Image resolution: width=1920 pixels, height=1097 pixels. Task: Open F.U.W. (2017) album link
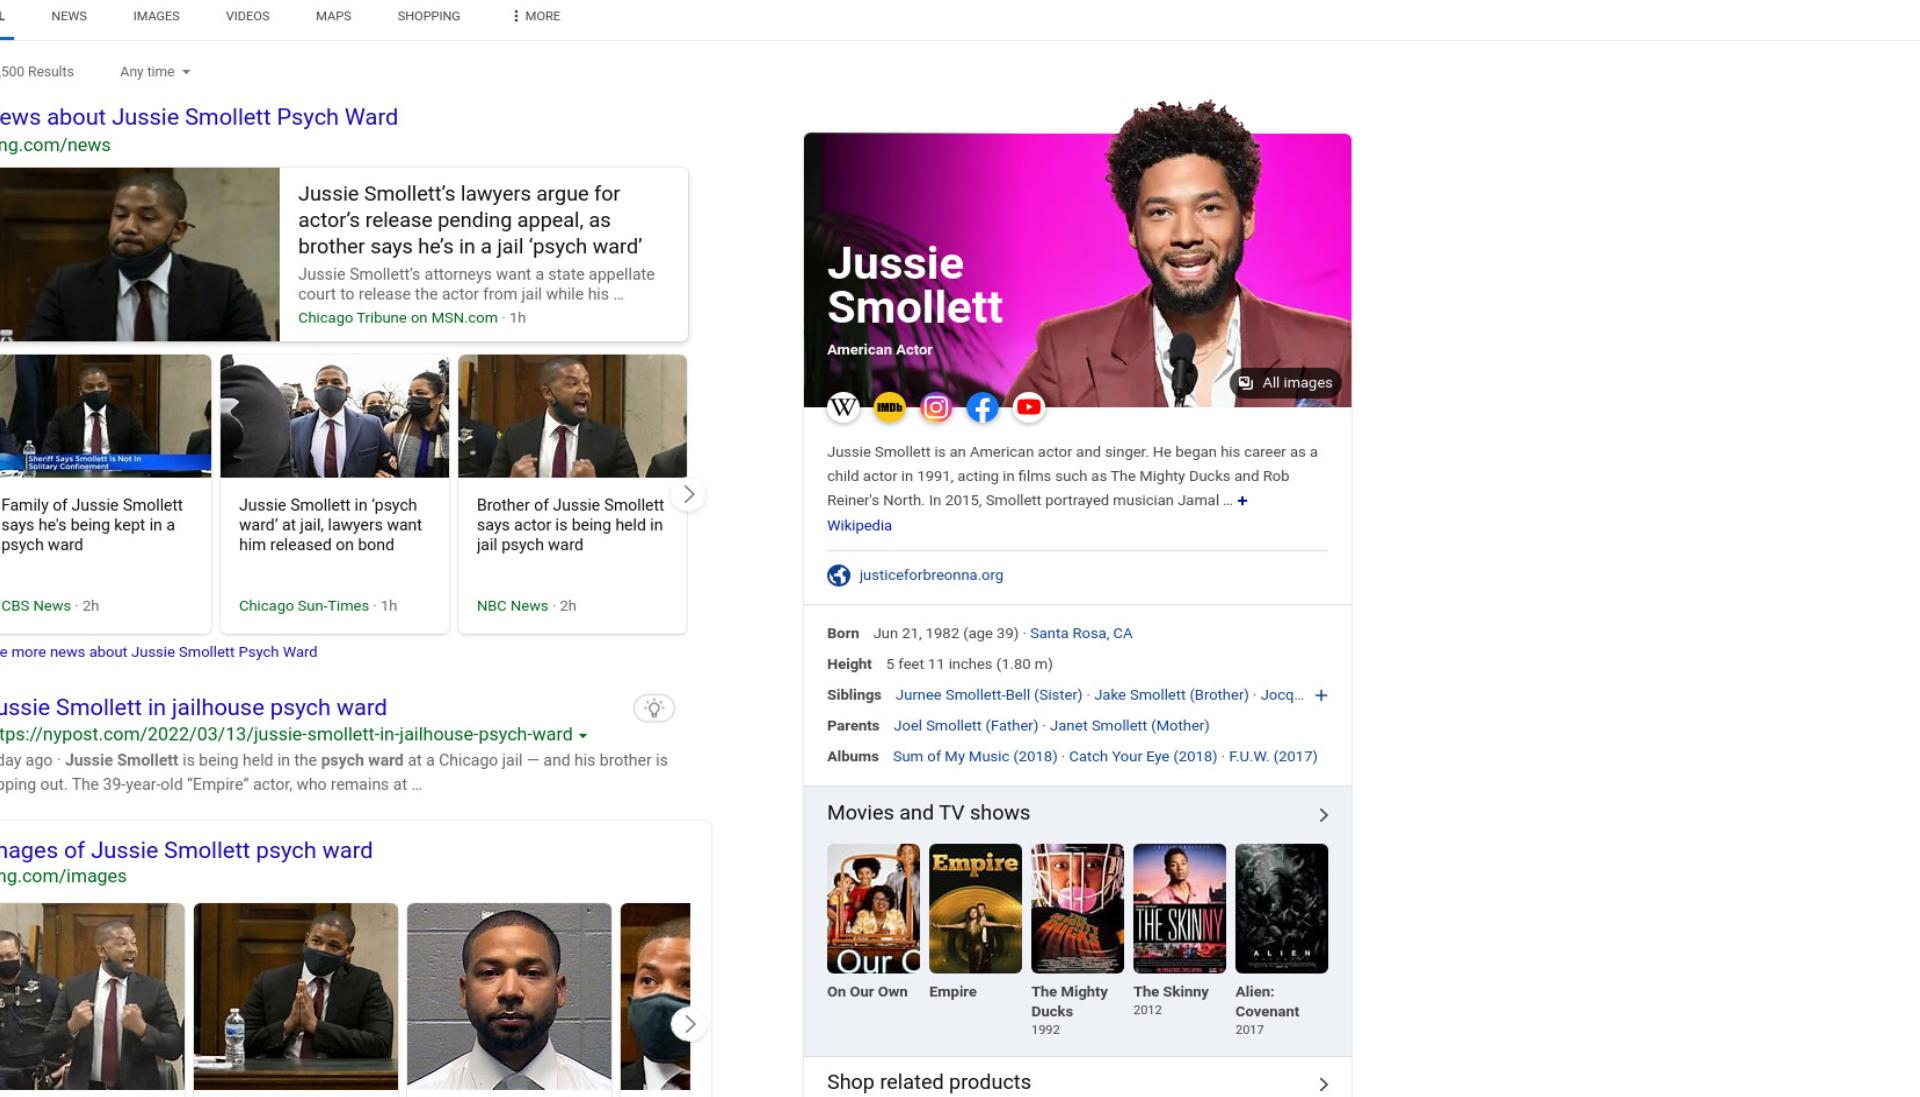point(1273,757)
